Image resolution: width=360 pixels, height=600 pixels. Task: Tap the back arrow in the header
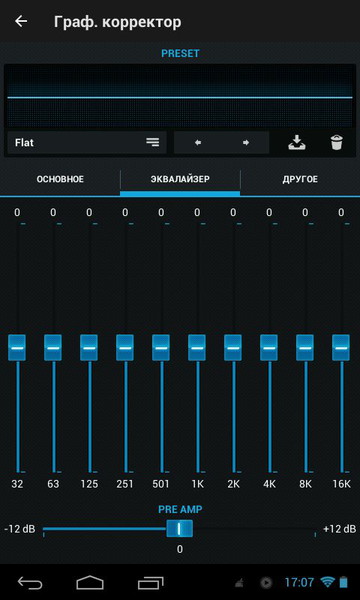pyautogui.click(x=21, y=21)
